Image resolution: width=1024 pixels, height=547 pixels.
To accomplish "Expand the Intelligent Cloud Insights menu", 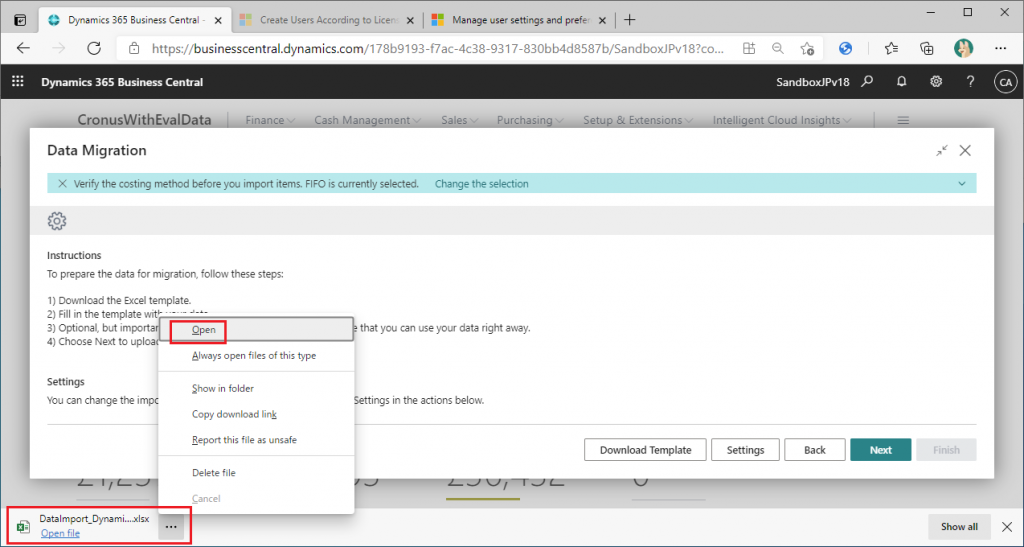I will (782, 120).
